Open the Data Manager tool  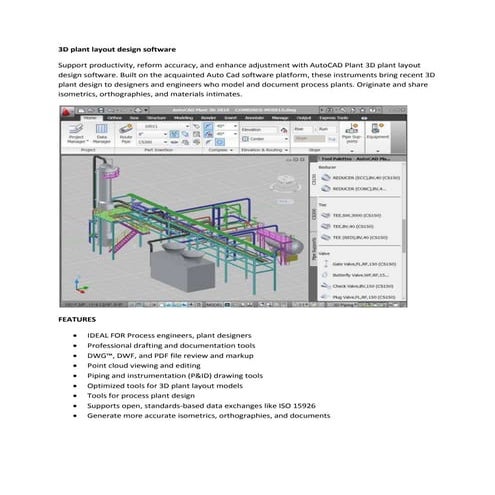click(x=101, y=133)
